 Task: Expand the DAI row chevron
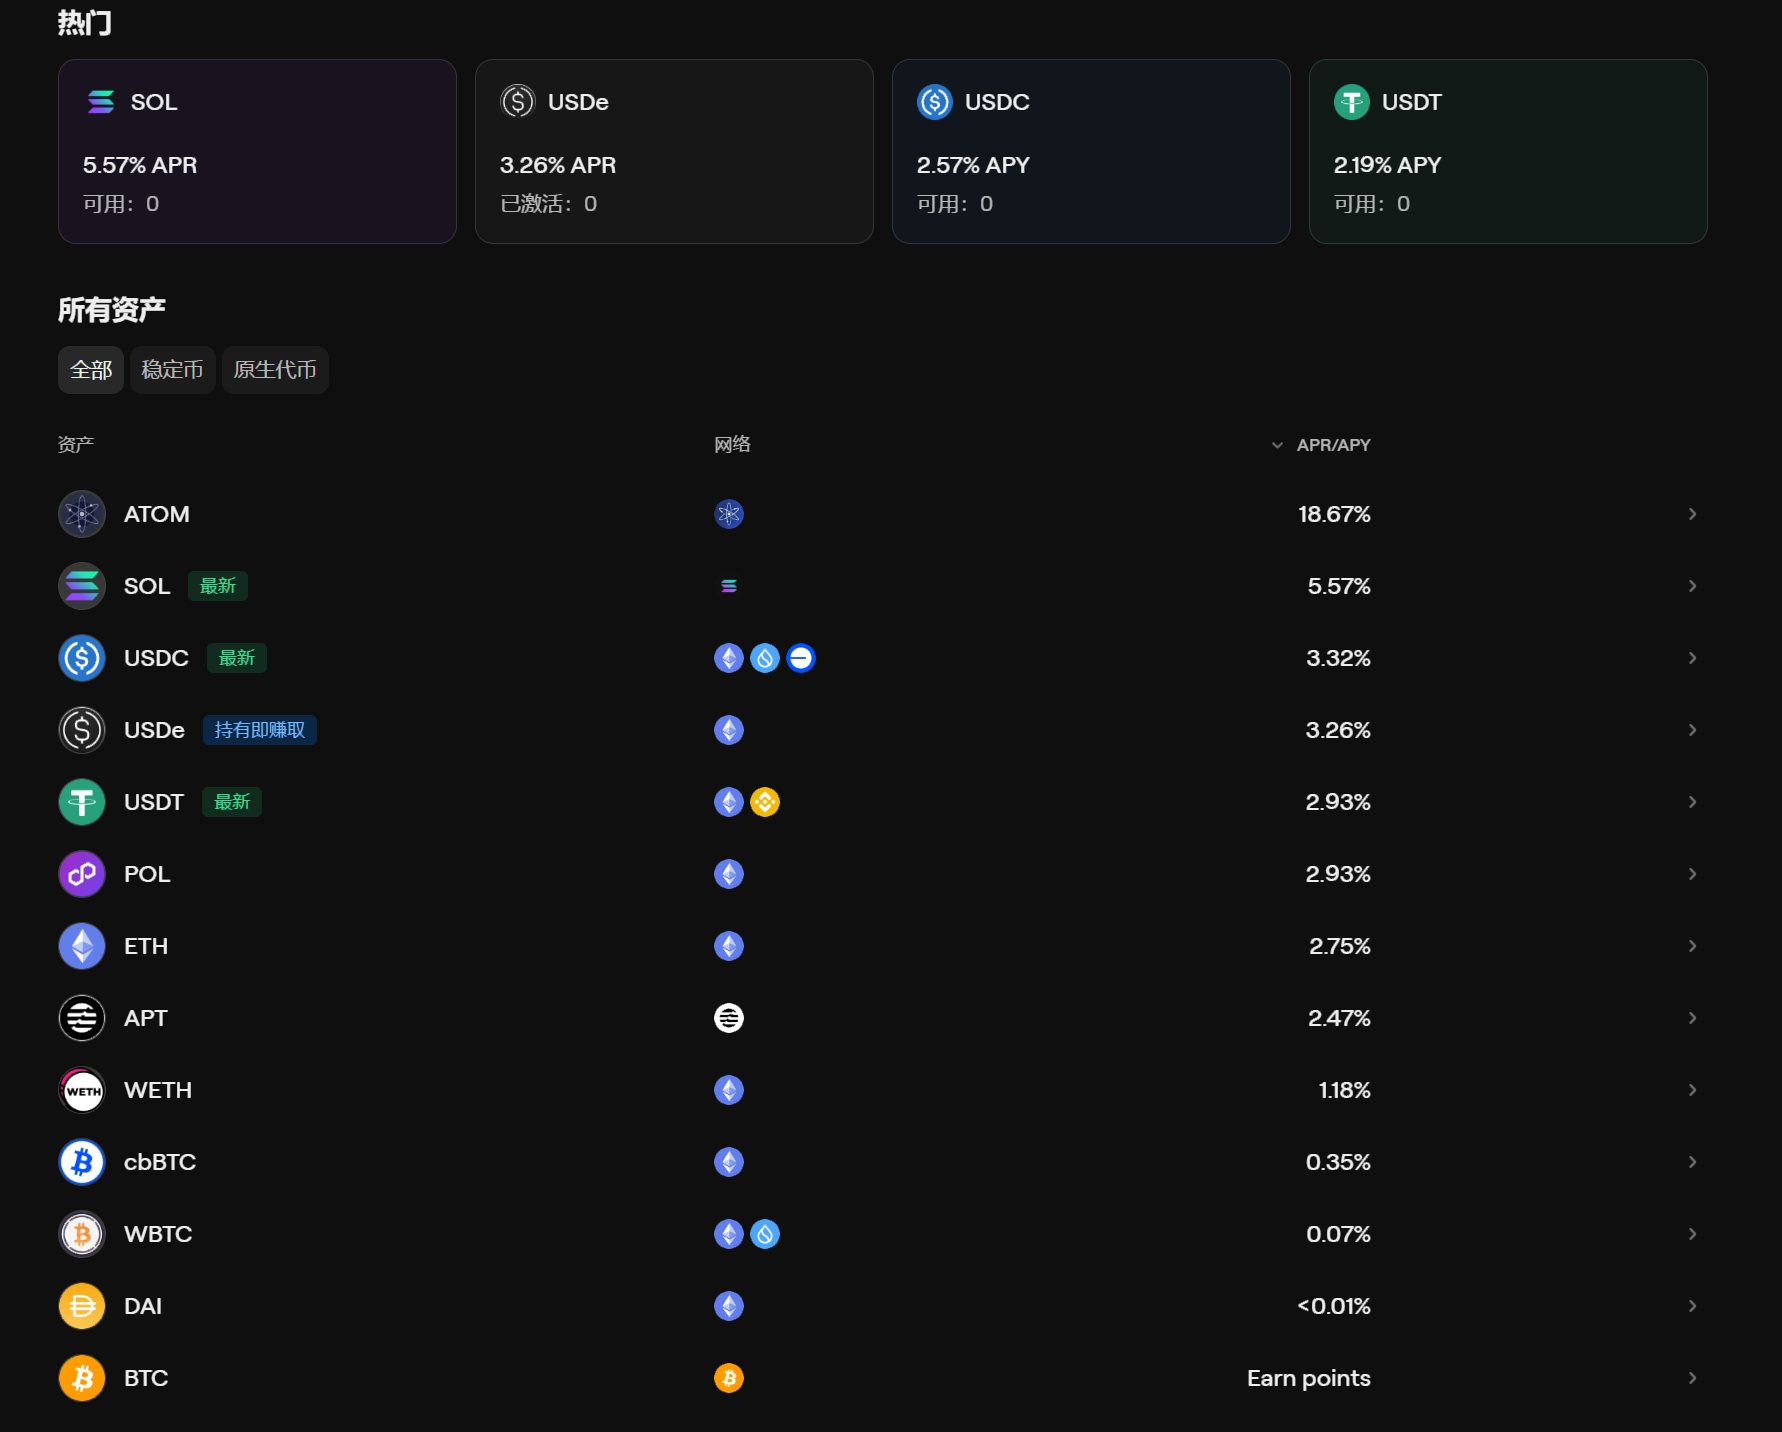tap(1692, 1306)
